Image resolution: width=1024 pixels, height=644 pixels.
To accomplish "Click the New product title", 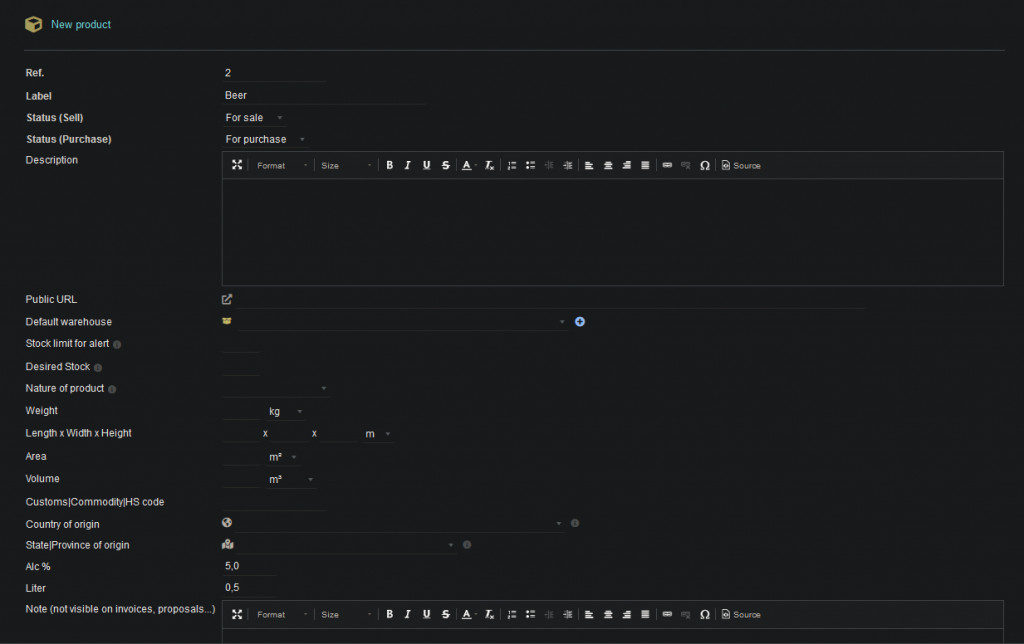I will pyautogui.click(x=81, y=24).
